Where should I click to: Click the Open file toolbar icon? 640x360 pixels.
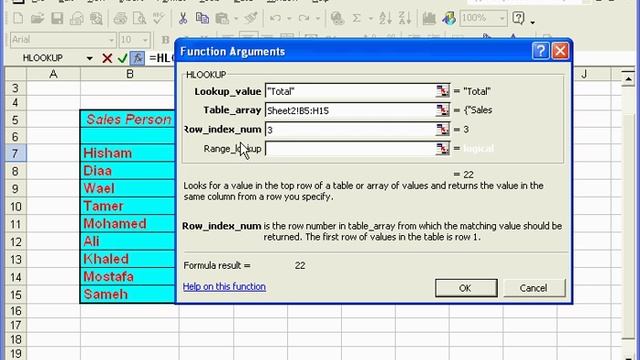pyautogui.click(x=37, y=18)
